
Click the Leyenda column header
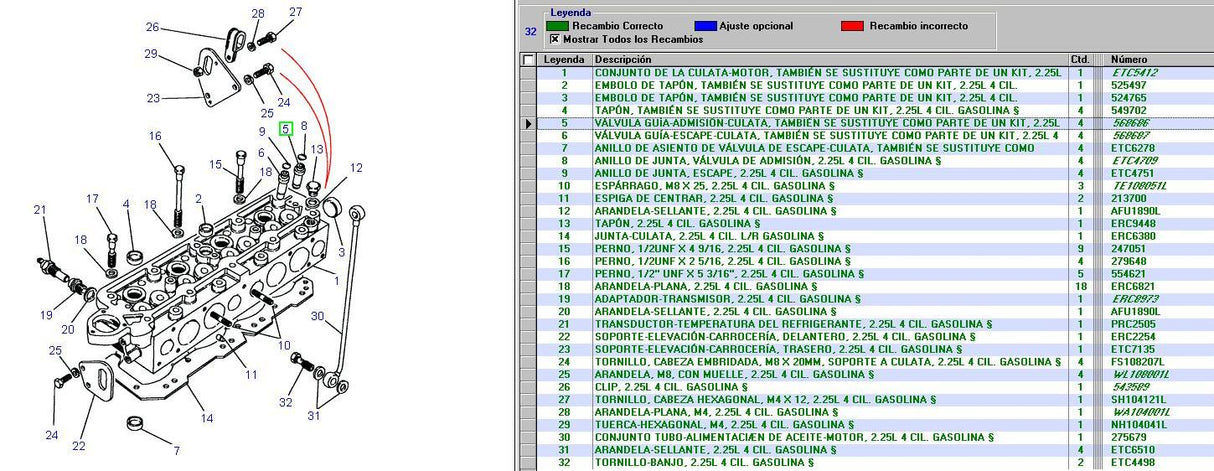(x=564, y=60)
